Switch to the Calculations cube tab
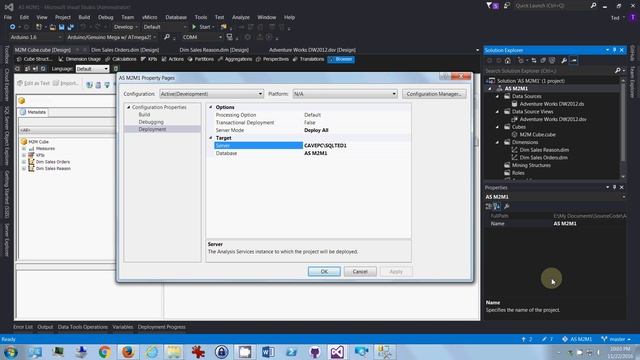Screen dimensions: 640x360 coord(120,59)
